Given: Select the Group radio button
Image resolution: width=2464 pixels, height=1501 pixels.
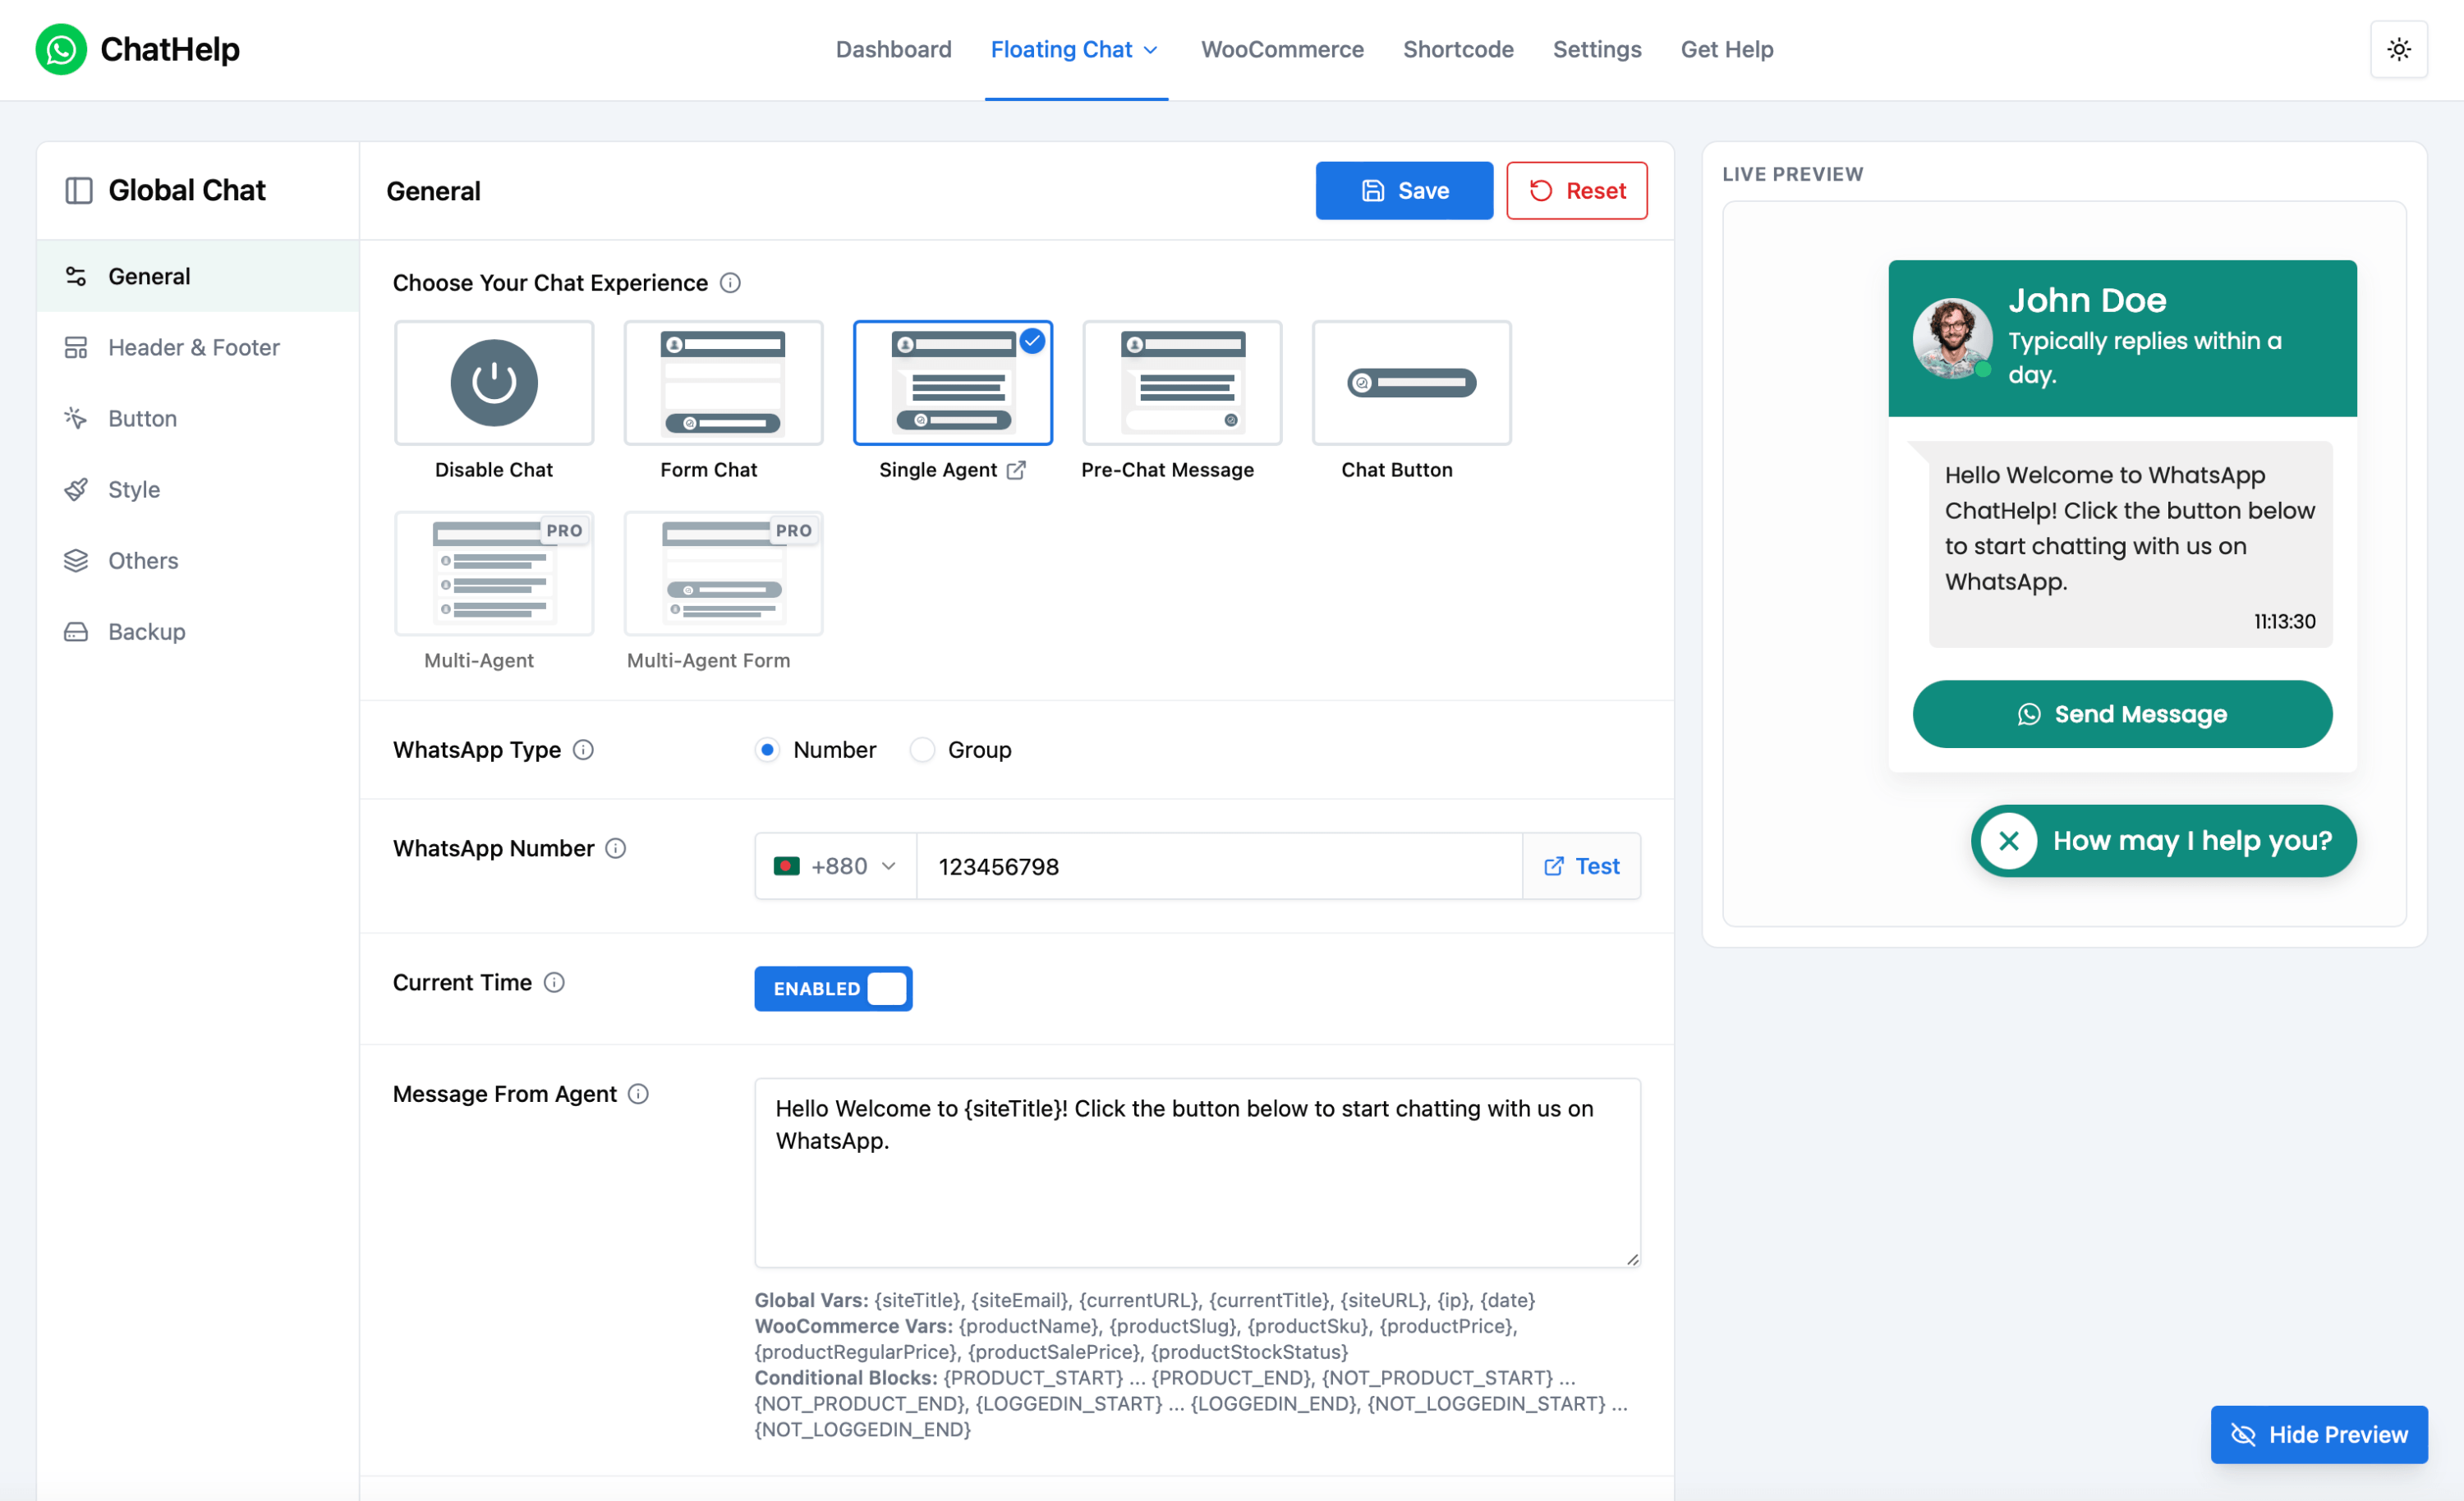Looking at the screenshot, I should 922,749.
